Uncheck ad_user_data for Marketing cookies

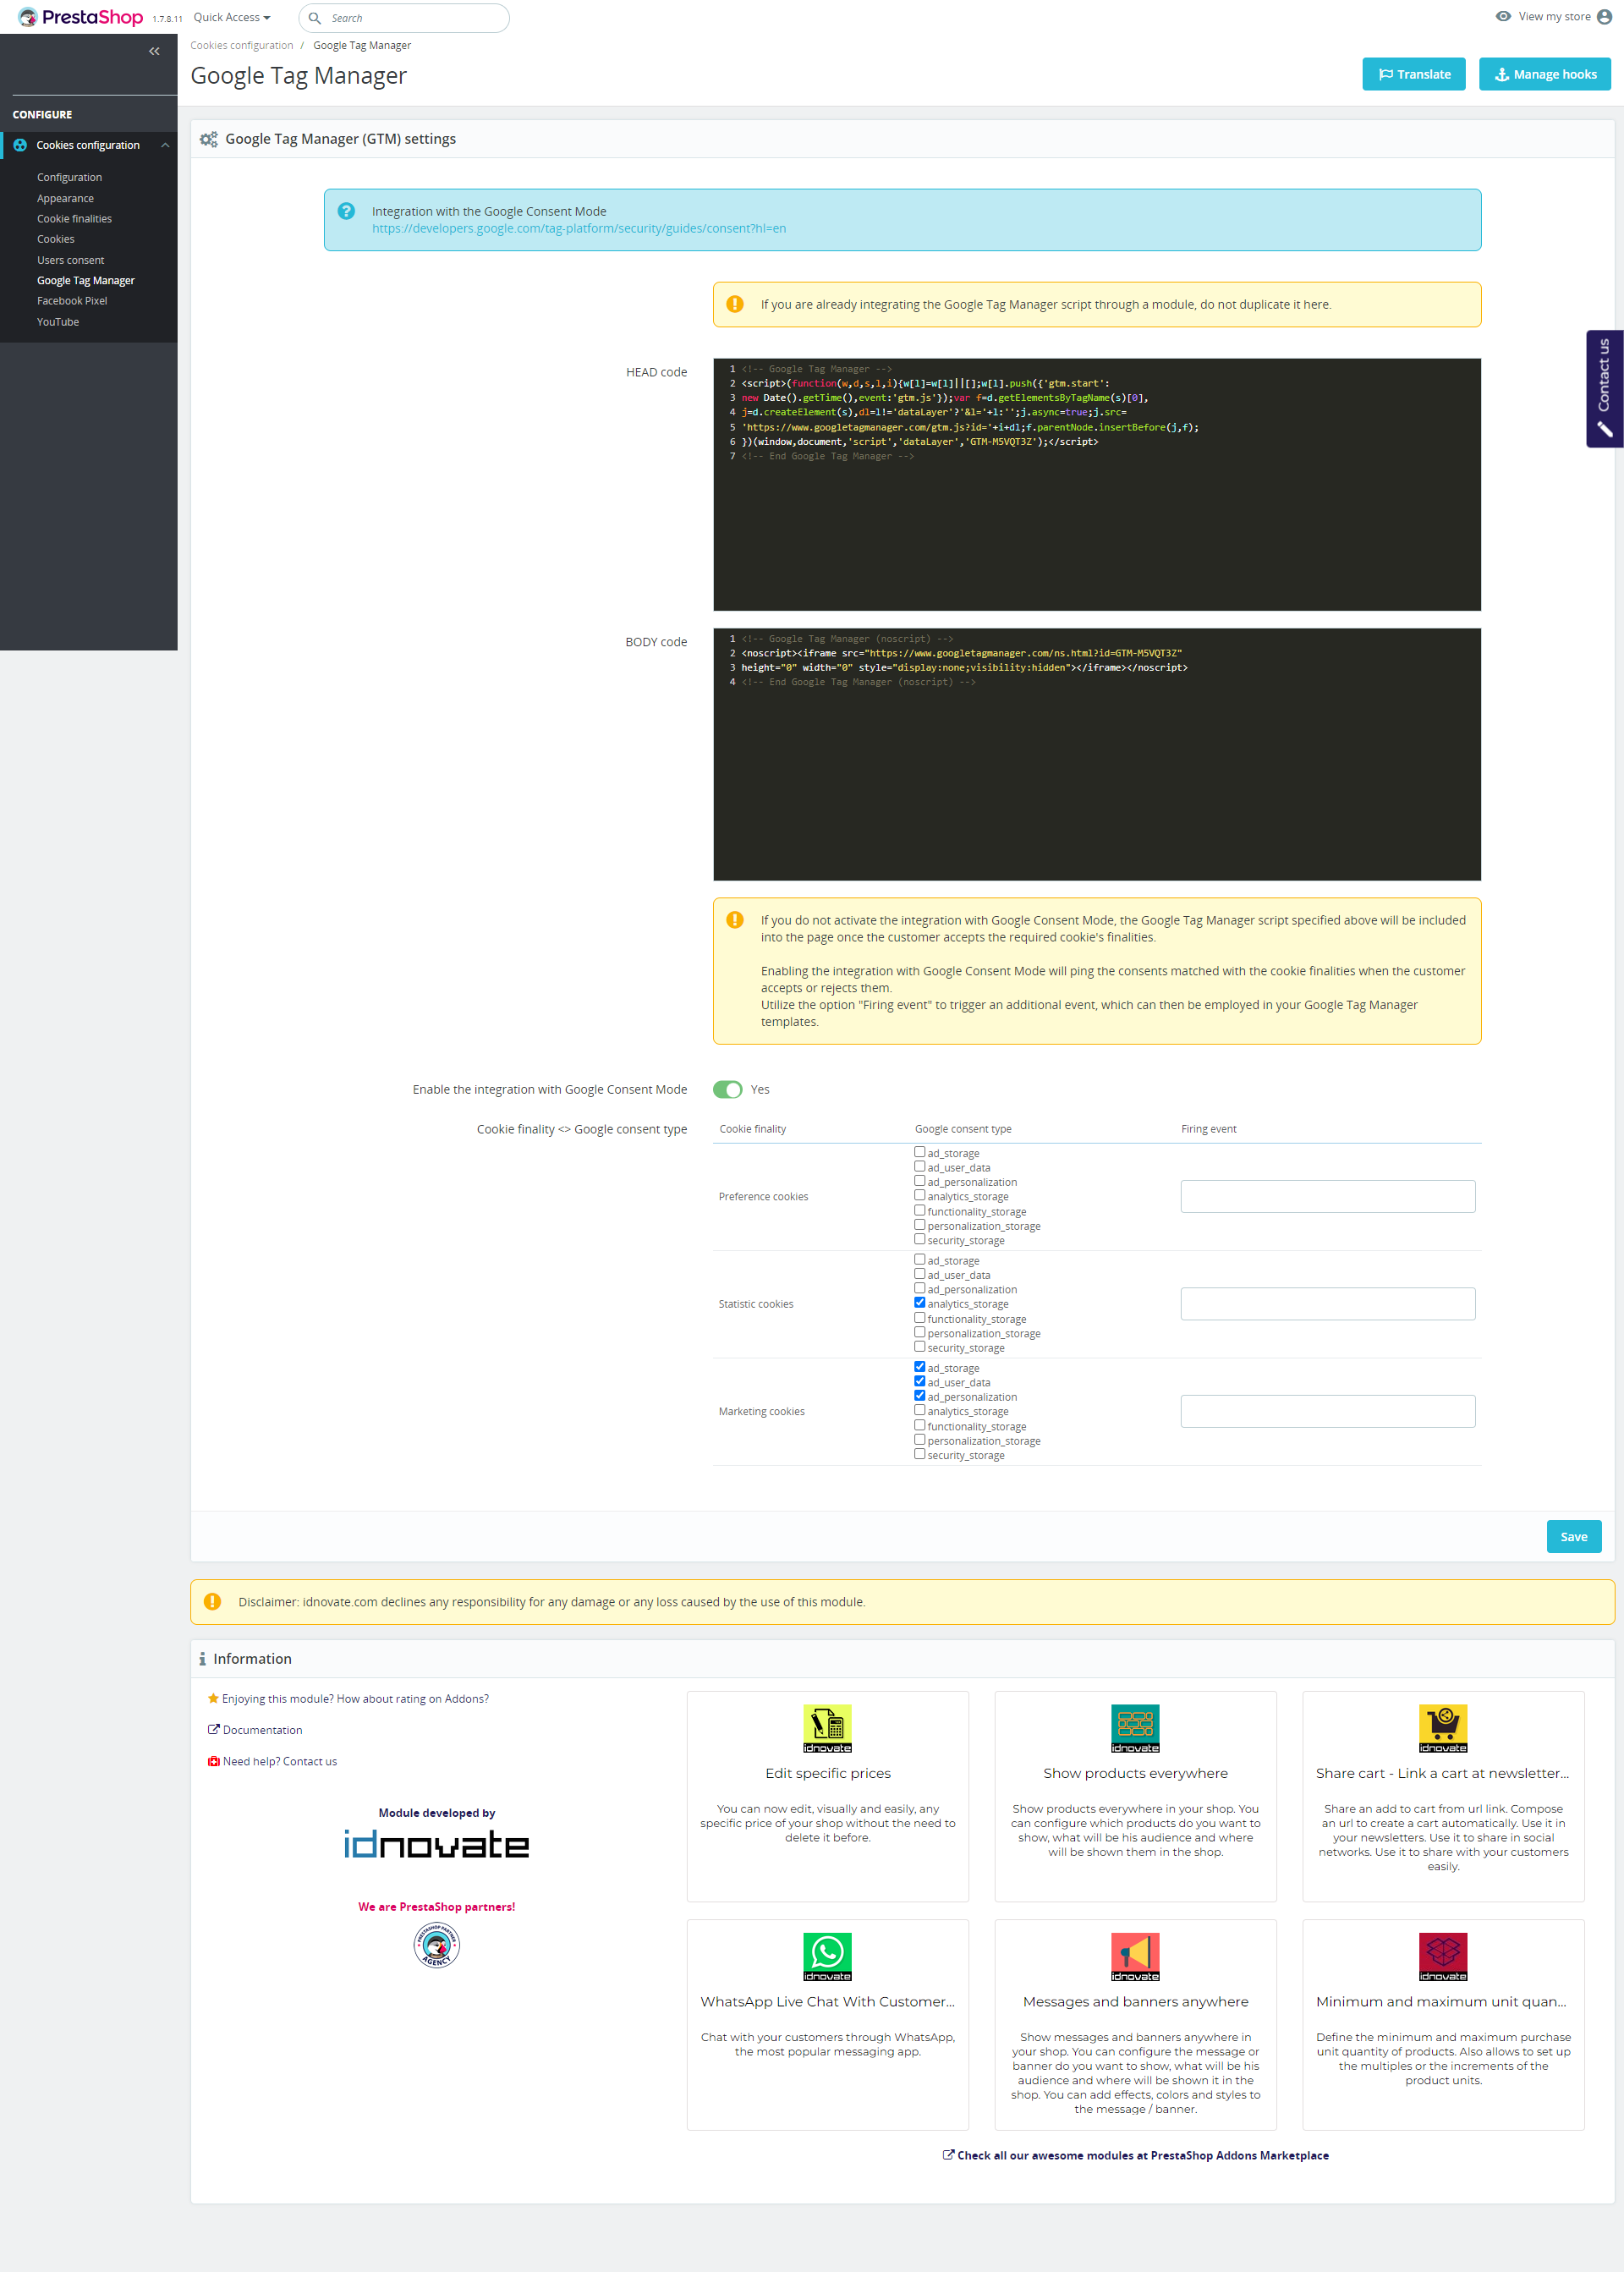point(919,1381)
